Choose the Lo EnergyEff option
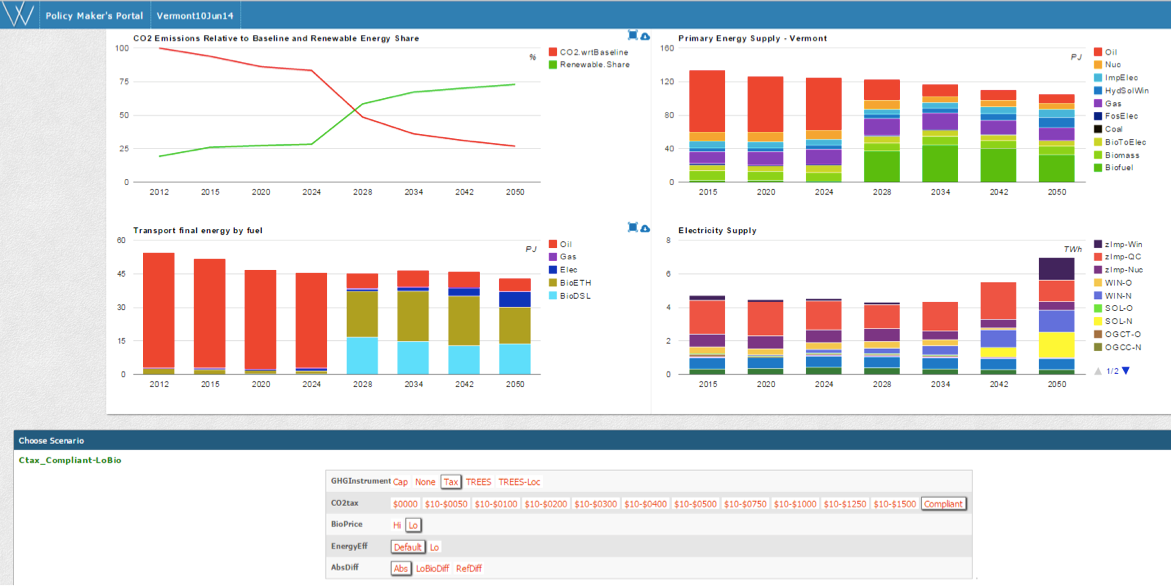Image resolution: width=1171 pixels, height=587 pixels. pos(434,547)
